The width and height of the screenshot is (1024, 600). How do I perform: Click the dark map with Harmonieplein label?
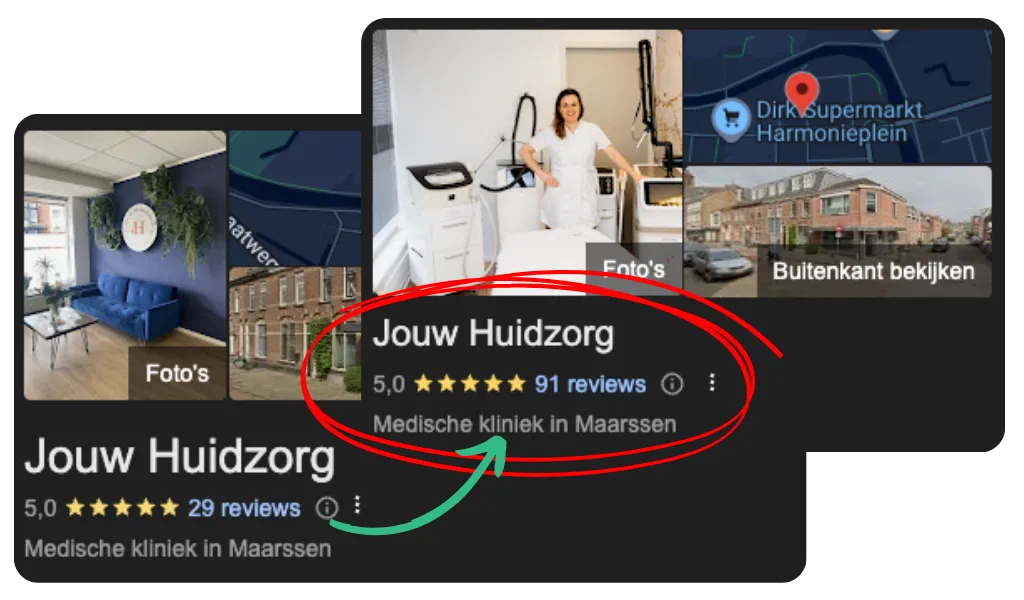tap(837, 97)
